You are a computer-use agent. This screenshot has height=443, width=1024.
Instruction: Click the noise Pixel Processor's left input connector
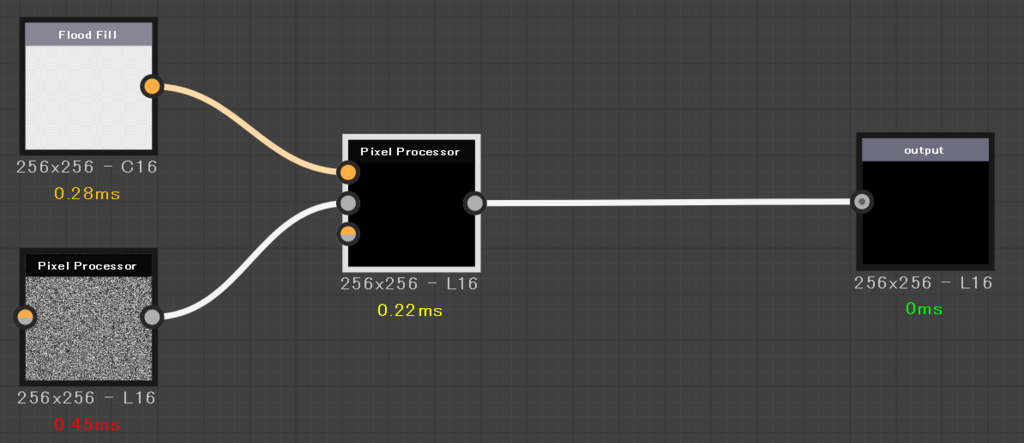(25, 318)
